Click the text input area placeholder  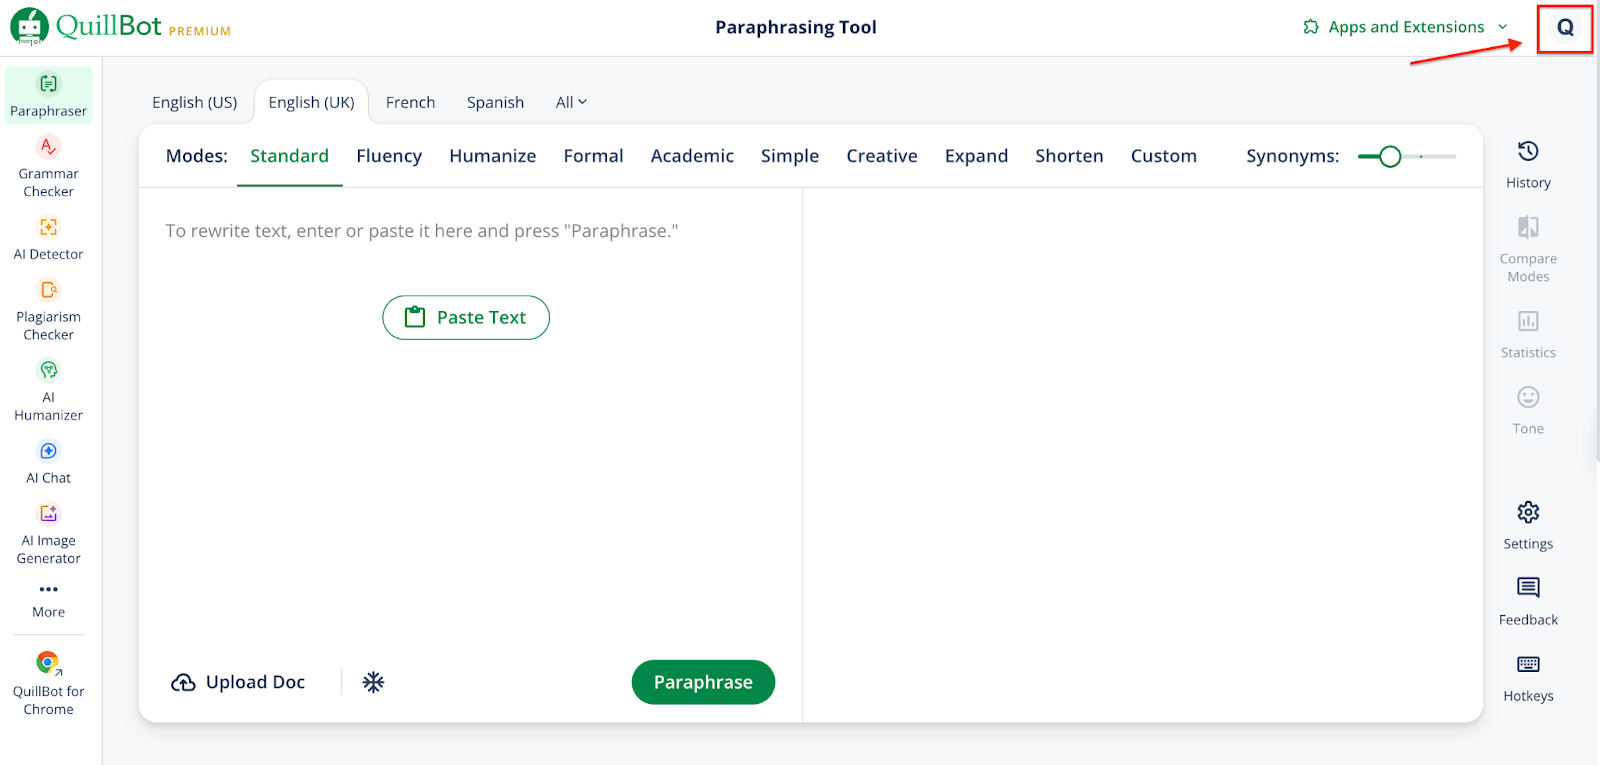(421, 231)
